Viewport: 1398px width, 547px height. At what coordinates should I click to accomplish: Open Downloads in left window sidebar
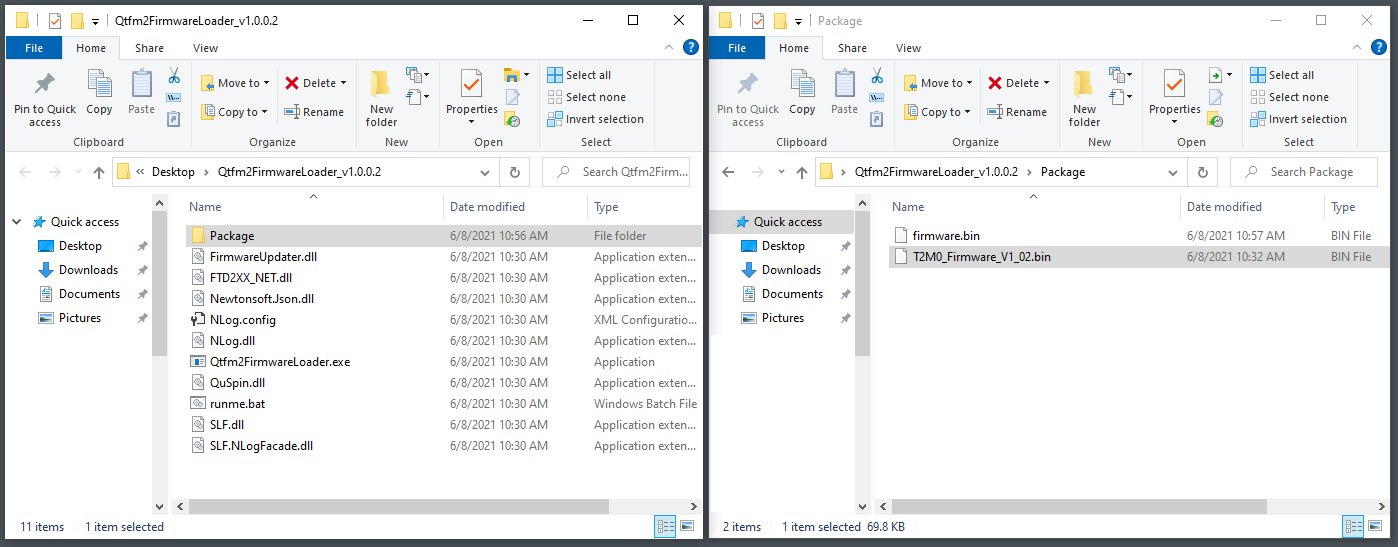(x=88, y=270)
